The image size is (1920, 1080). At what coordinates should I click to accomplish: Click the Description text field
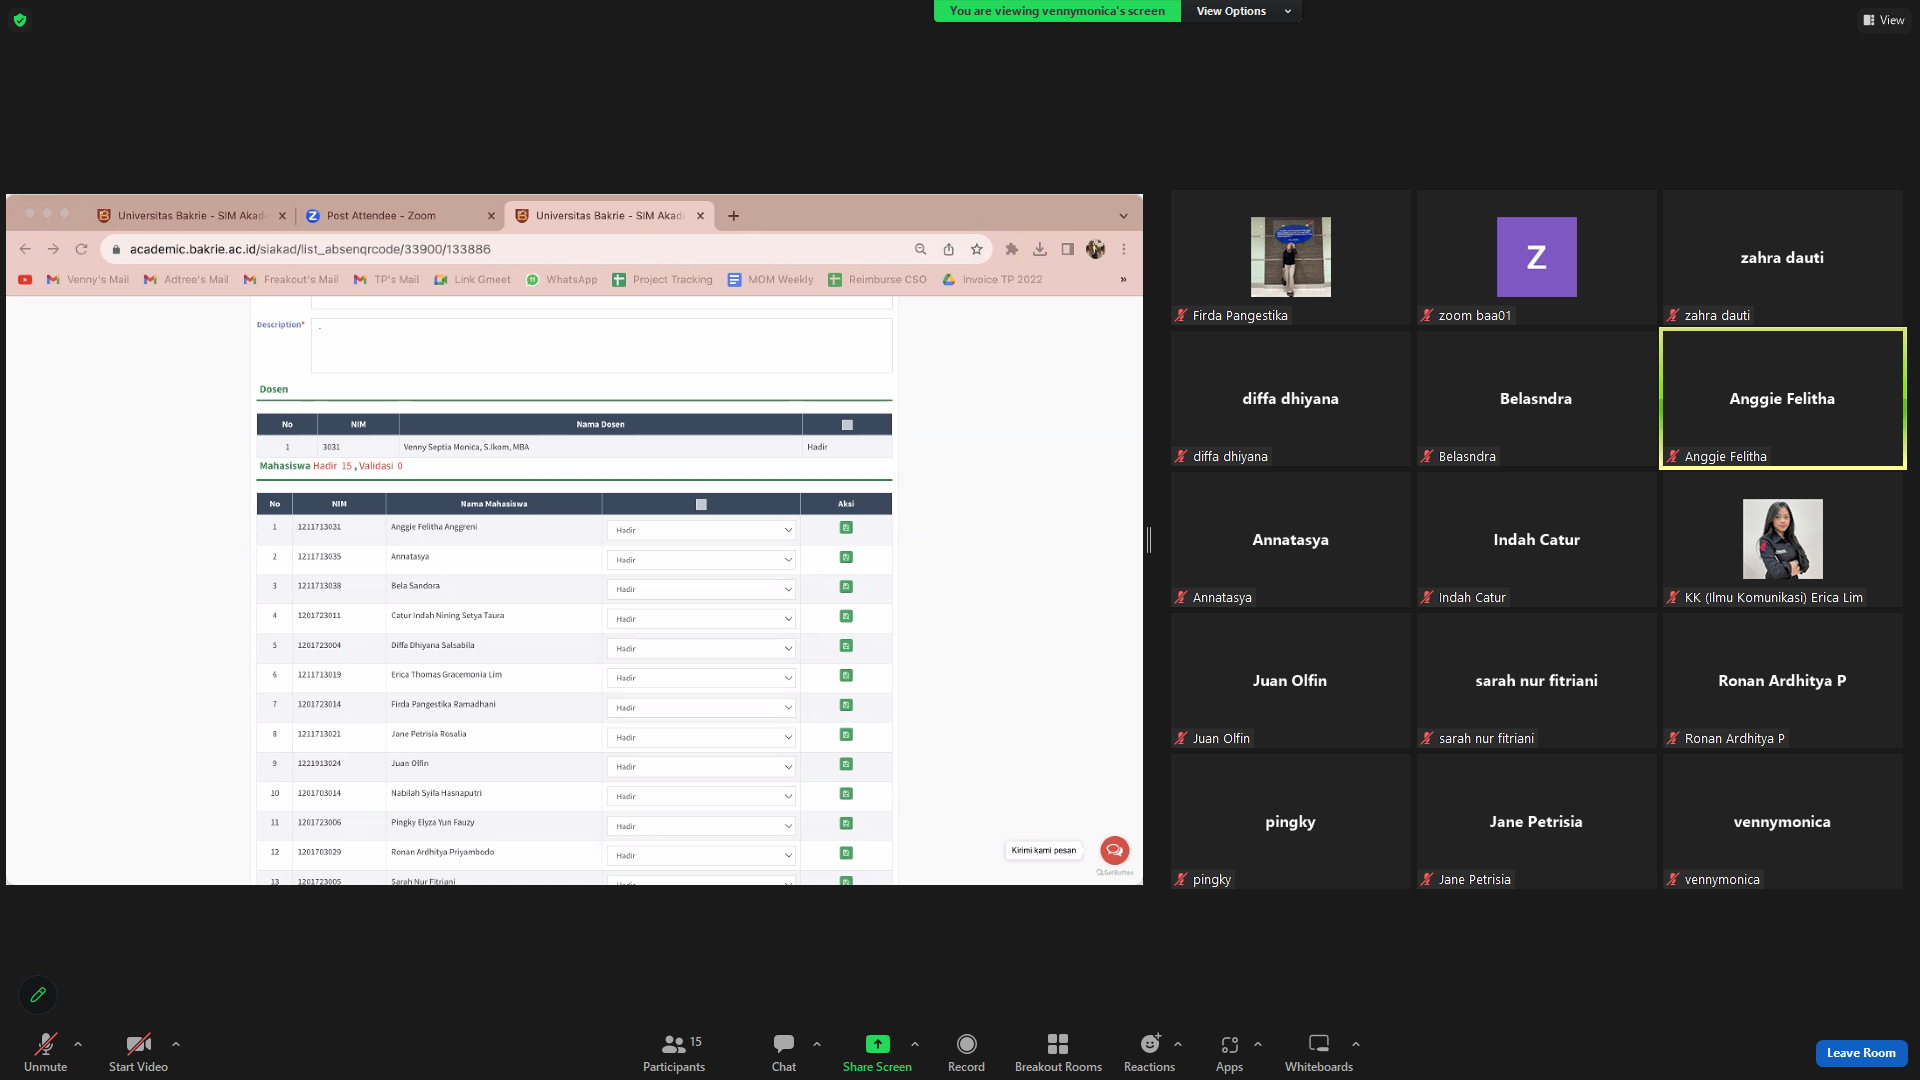click(601, 345)
